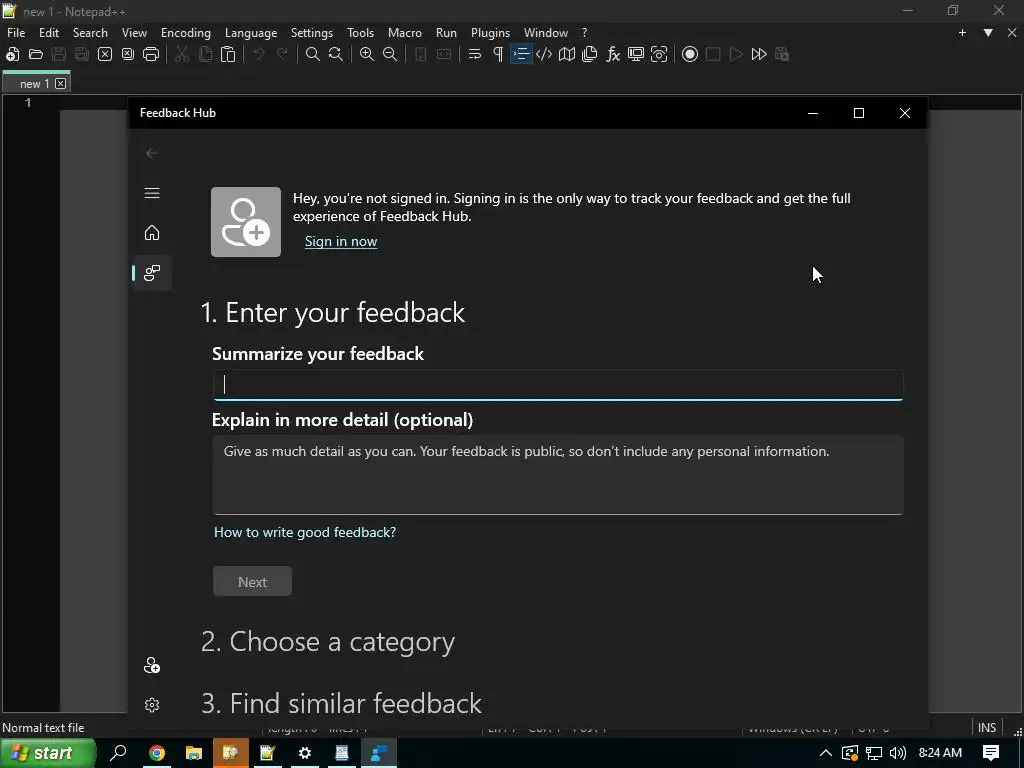
Task: Run macro multiple times icon
Action: (x=759, y=54)
